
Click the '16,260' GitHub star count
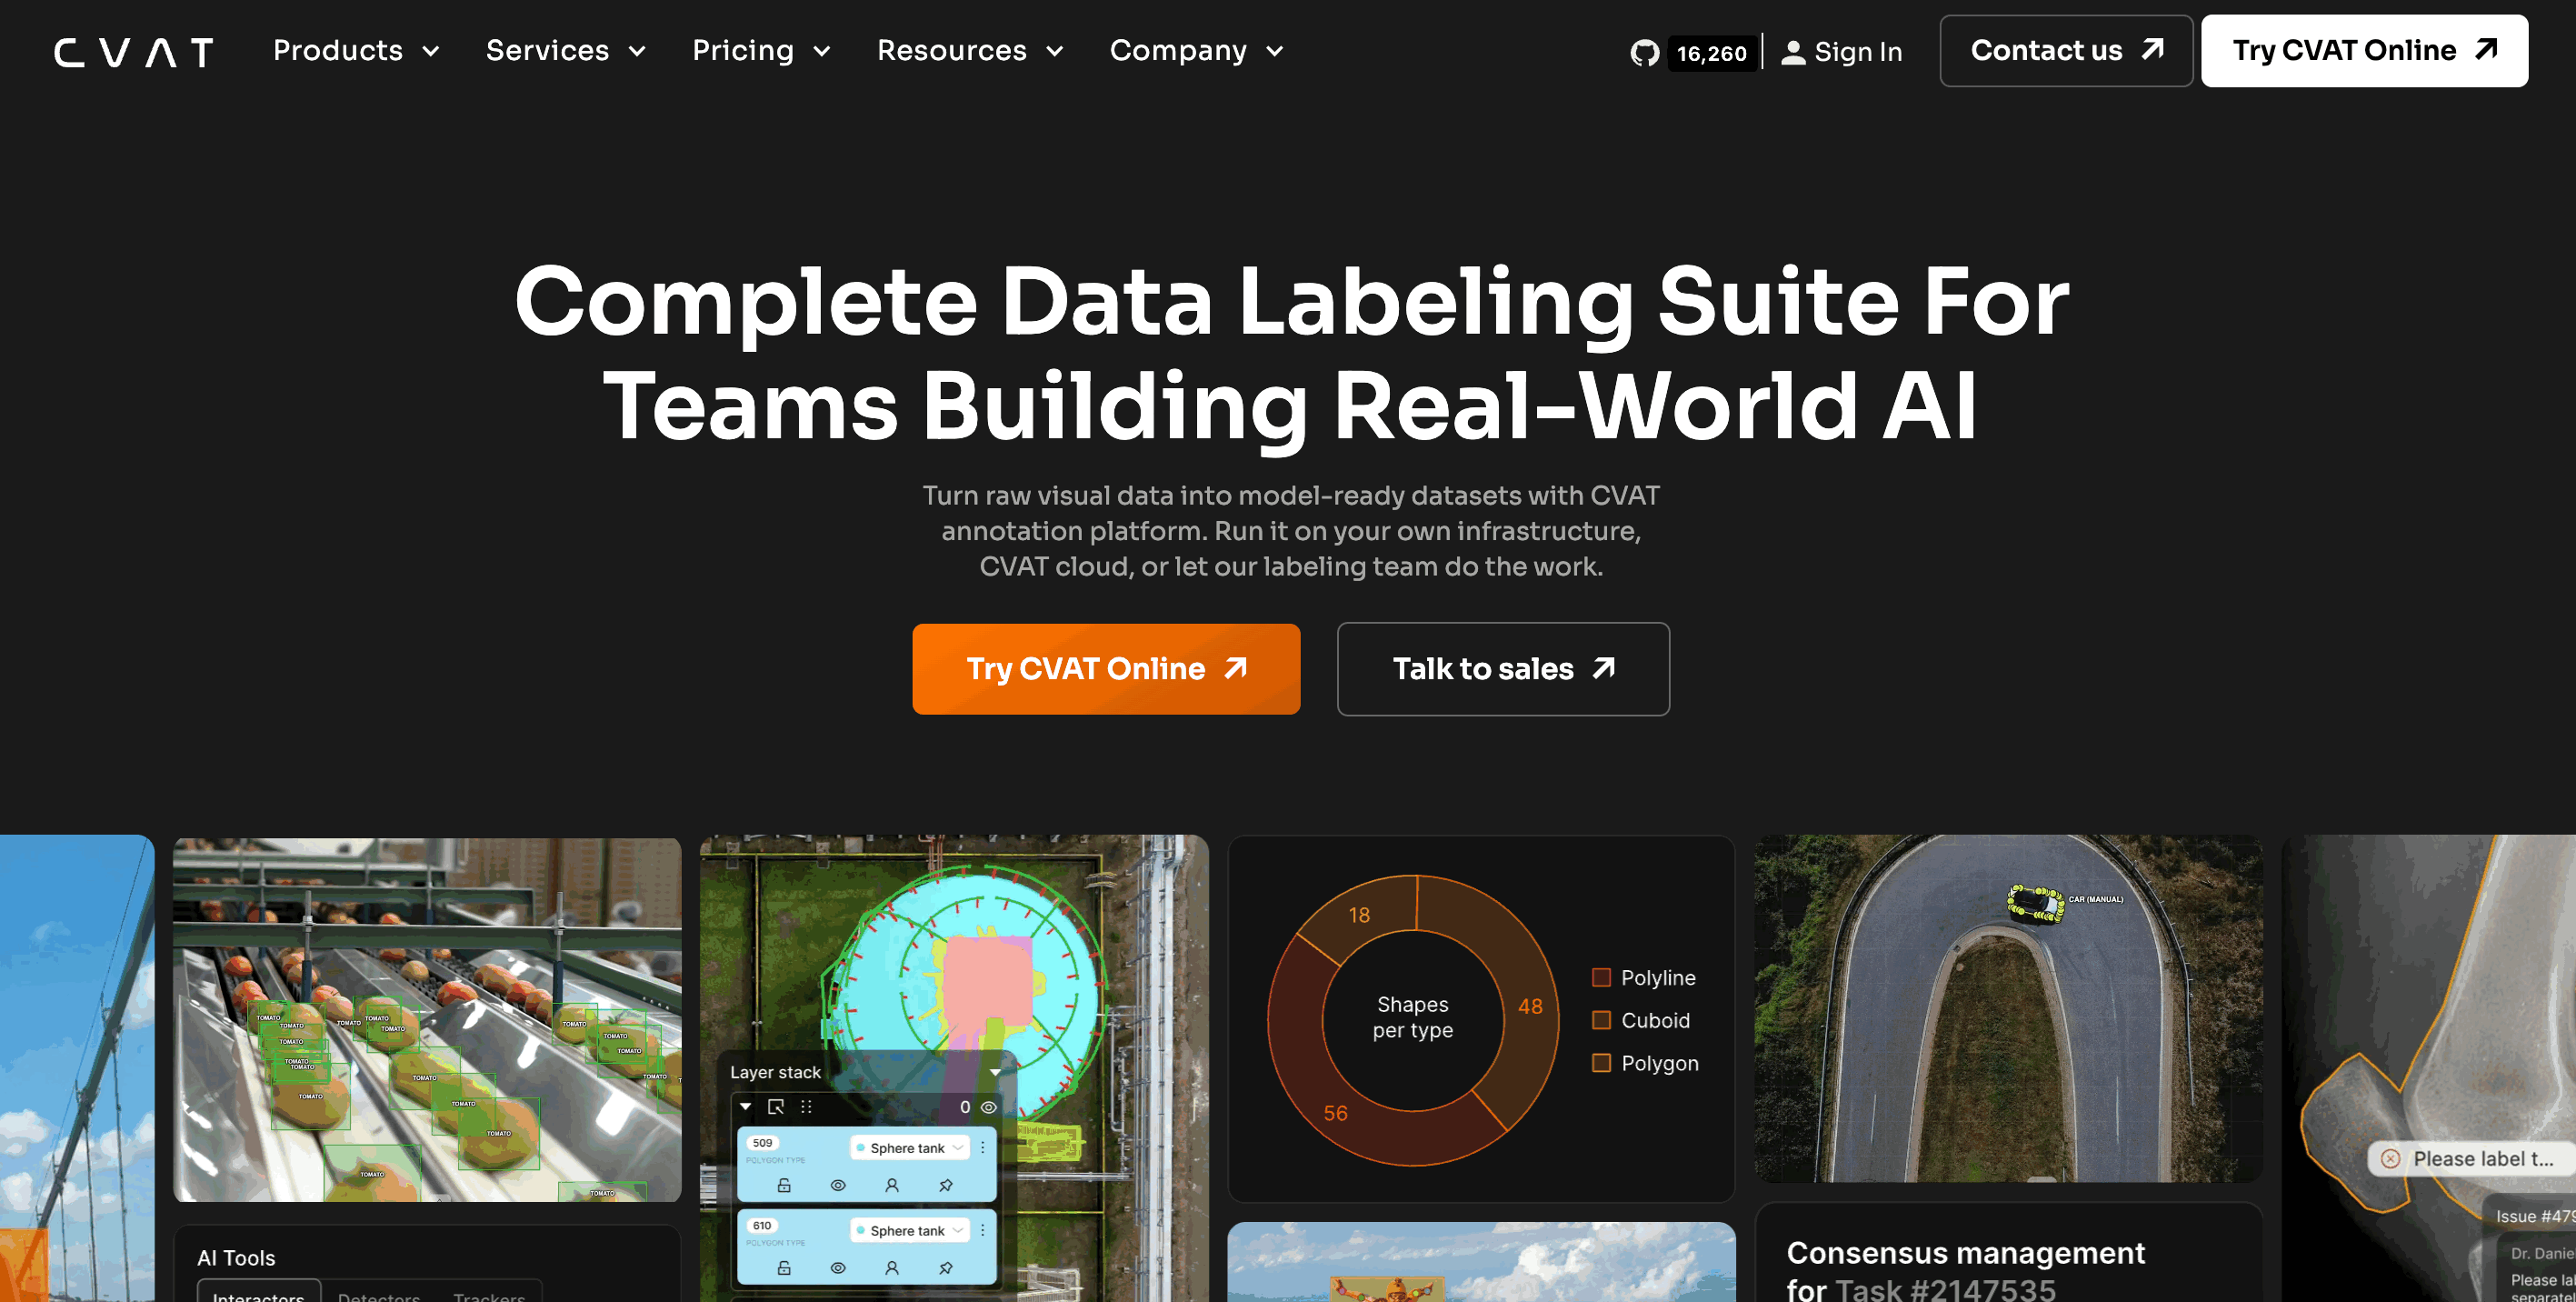(1712, 53)
